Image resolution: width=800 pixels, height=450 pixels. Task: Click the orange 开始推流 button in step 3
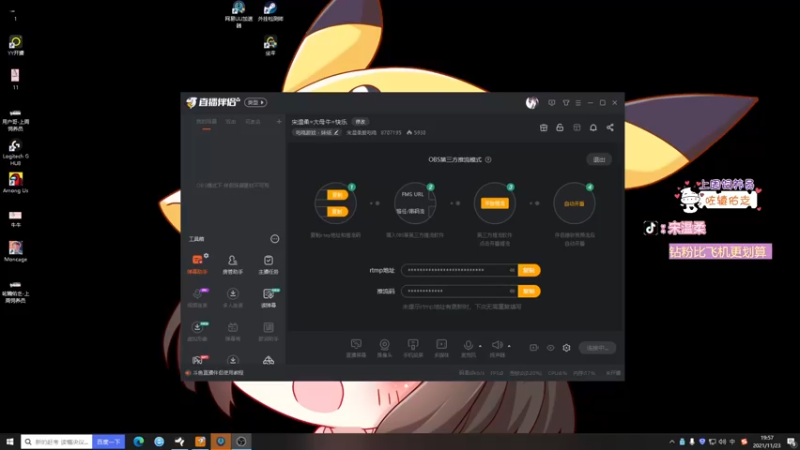click(x=494, y=203)
